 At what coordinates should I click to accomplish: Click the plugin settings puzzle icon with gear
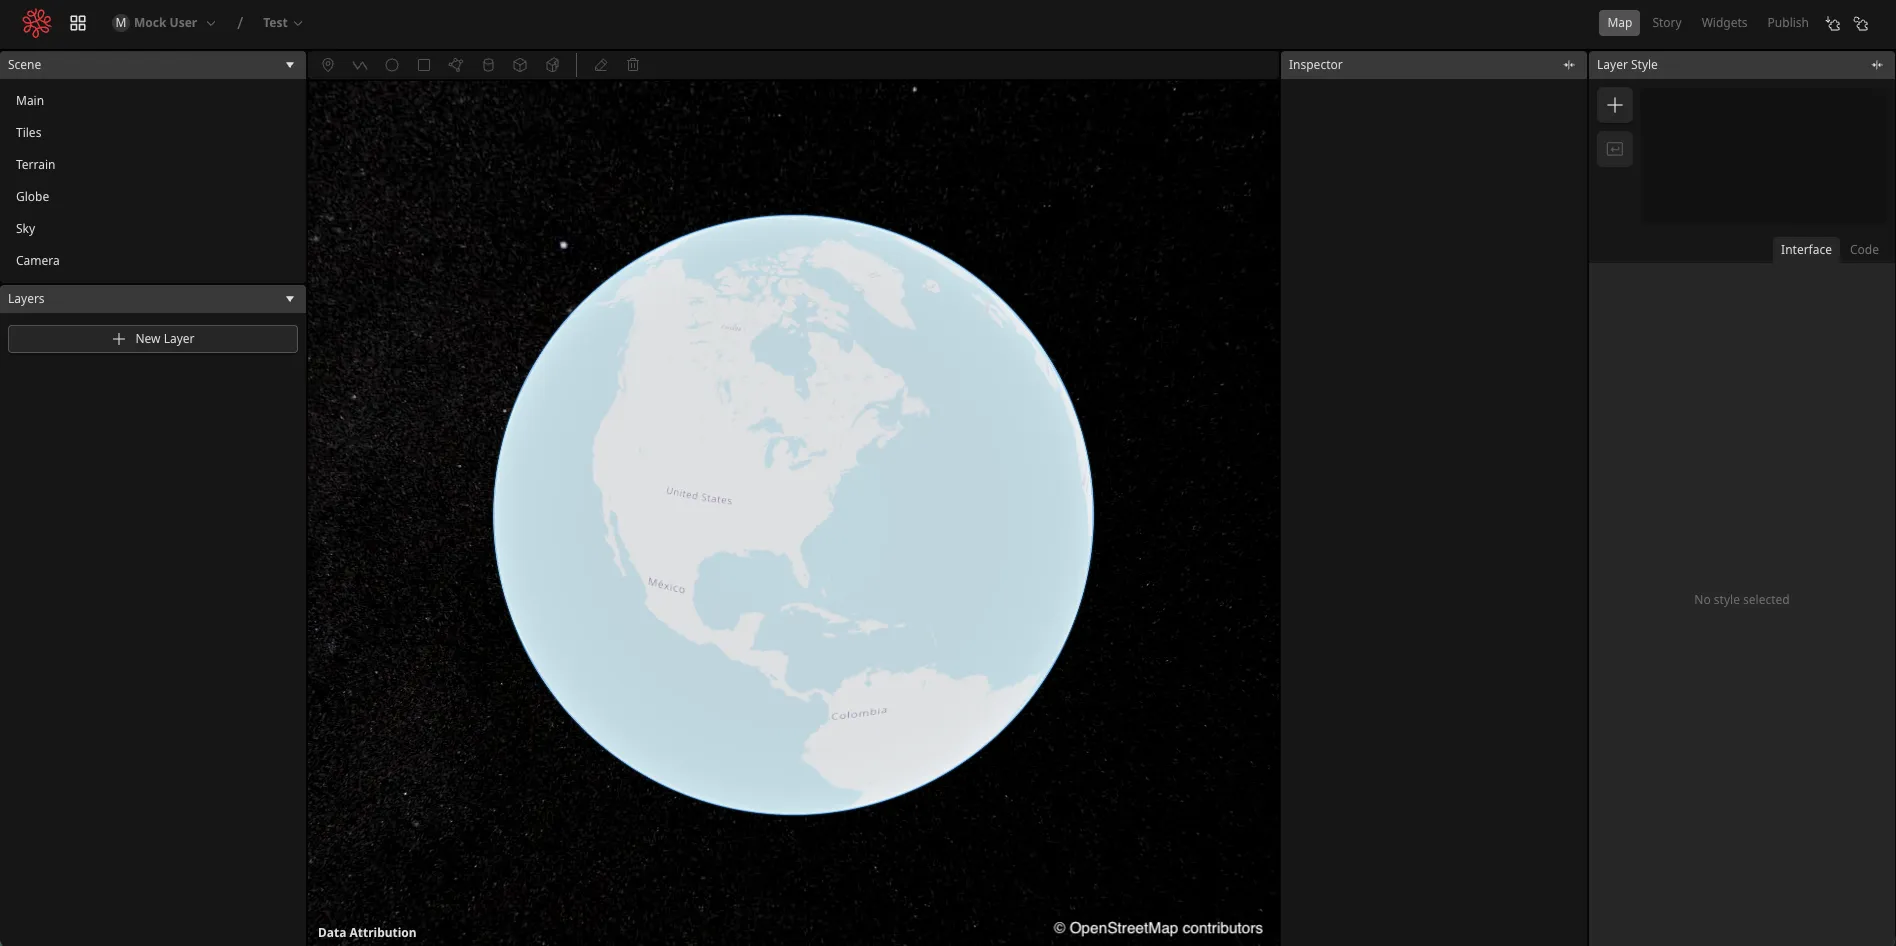(1861, 23)
